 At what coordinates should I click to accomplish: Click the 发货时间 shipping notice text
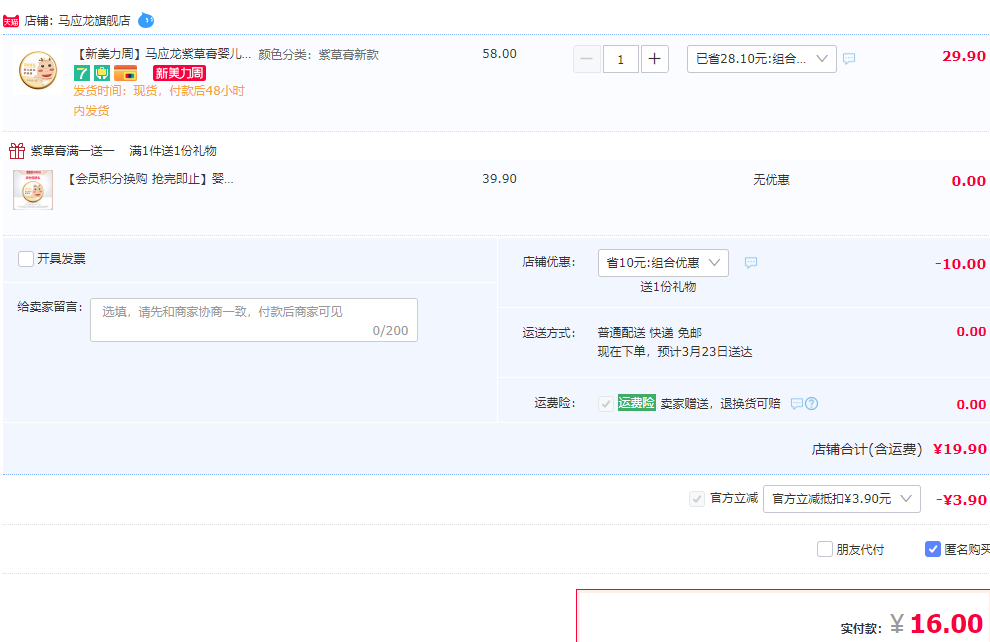click(158, 101)
